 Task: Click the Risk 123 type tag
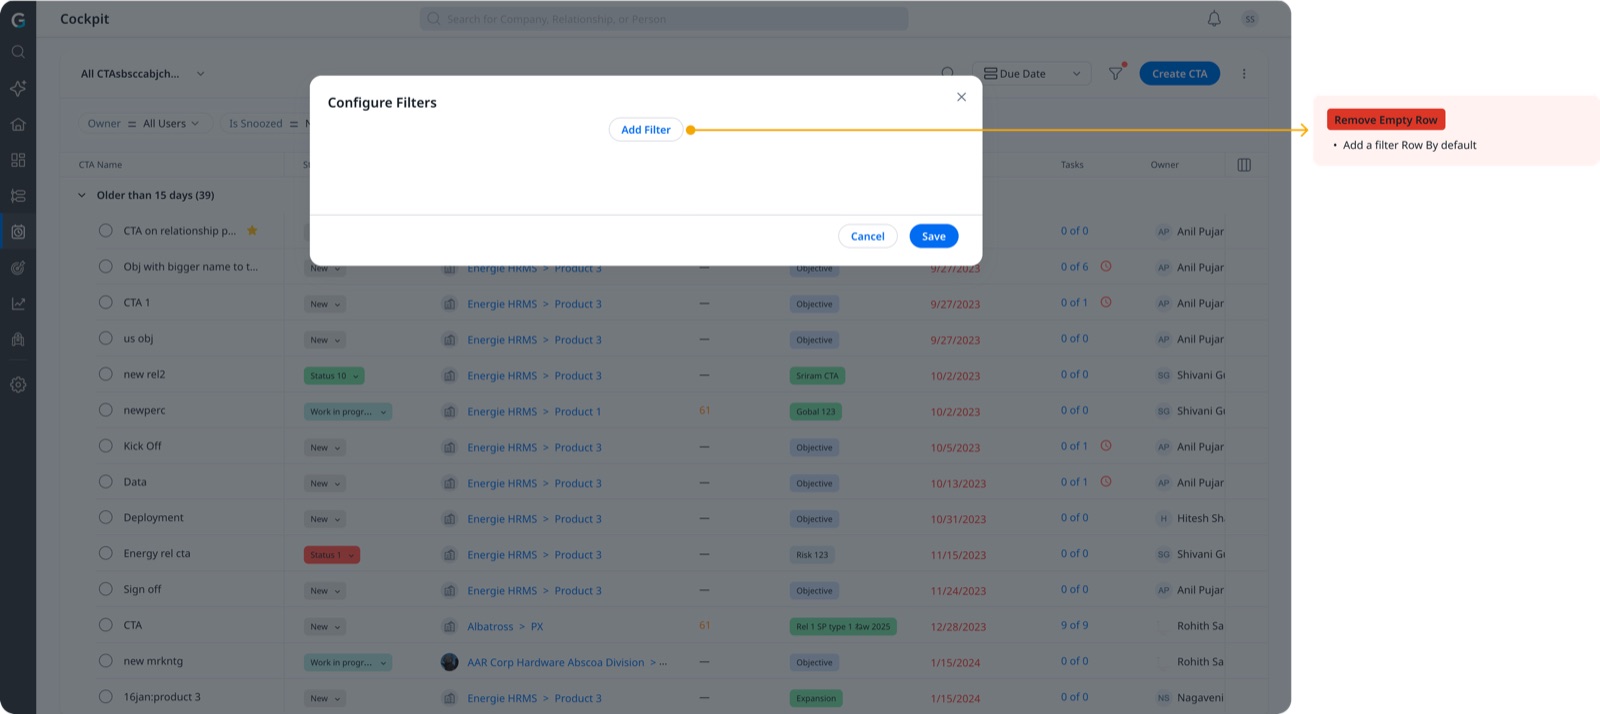coord(812,555)
